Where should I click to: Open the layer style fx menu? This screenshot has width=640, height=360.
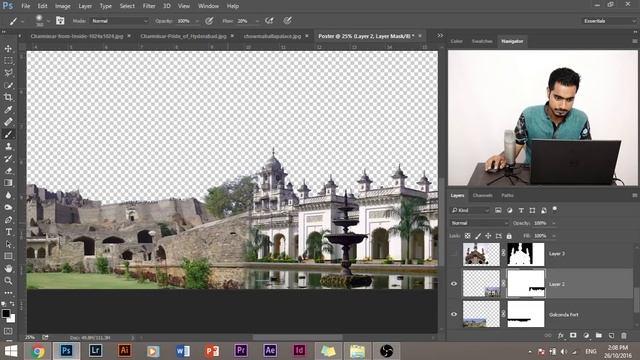pos(561,336)
